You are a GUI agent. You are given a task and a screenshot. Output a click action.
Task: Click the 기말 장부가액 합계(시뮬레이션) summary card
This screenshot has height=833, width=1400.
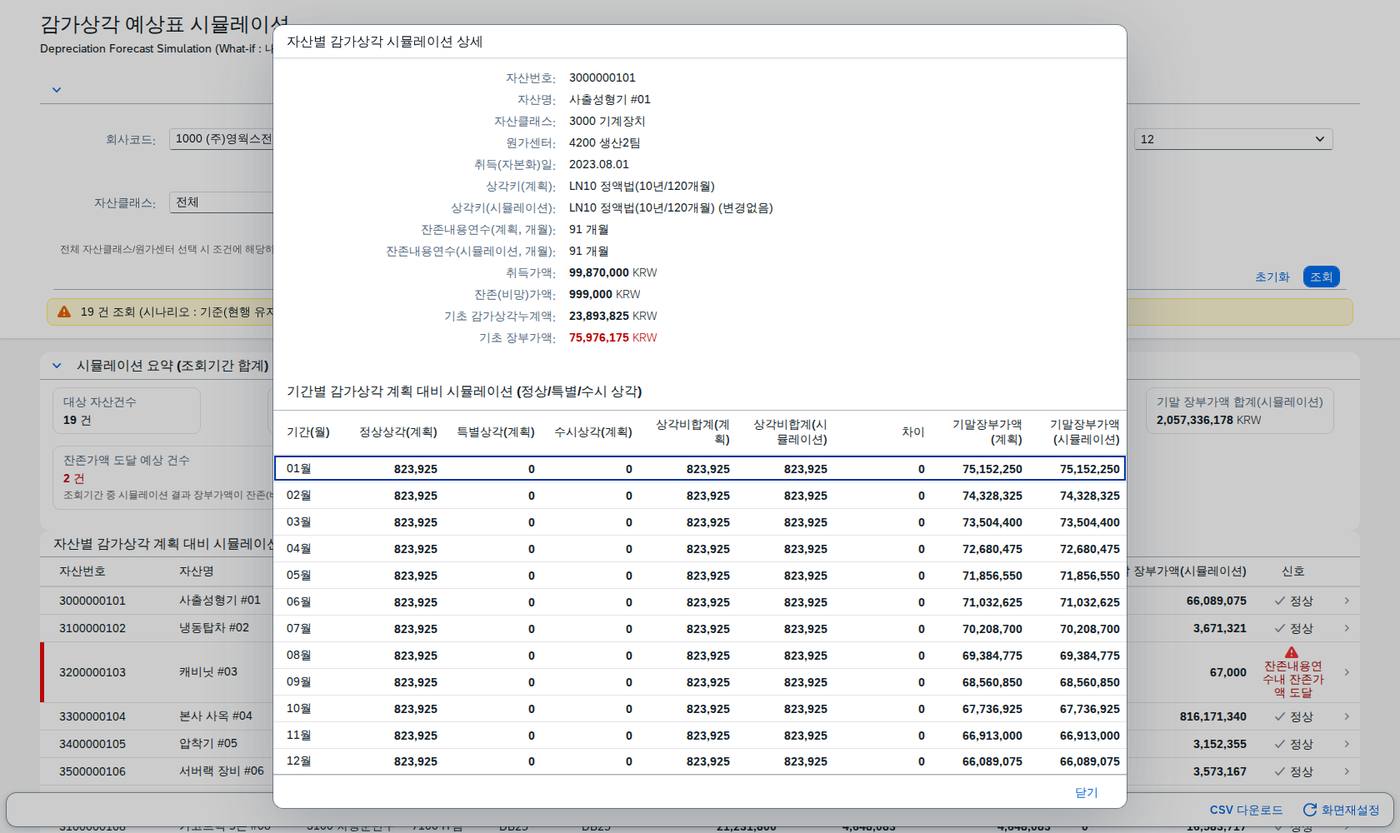click(x=1239, y=411)
